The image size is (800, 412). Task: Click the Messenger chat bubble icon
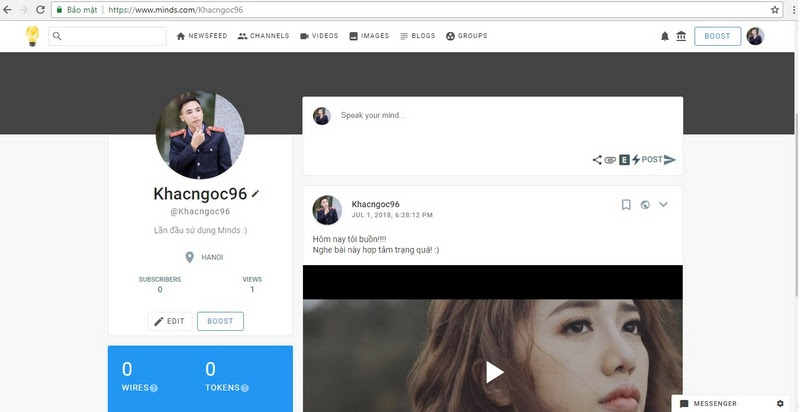pos(684,404)
